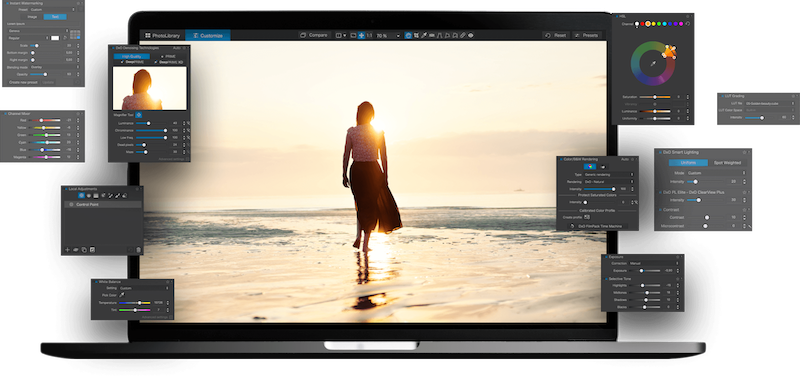Select PRIME denoising option
Viewport: 800px width, 381px height.
click(168, 57)
